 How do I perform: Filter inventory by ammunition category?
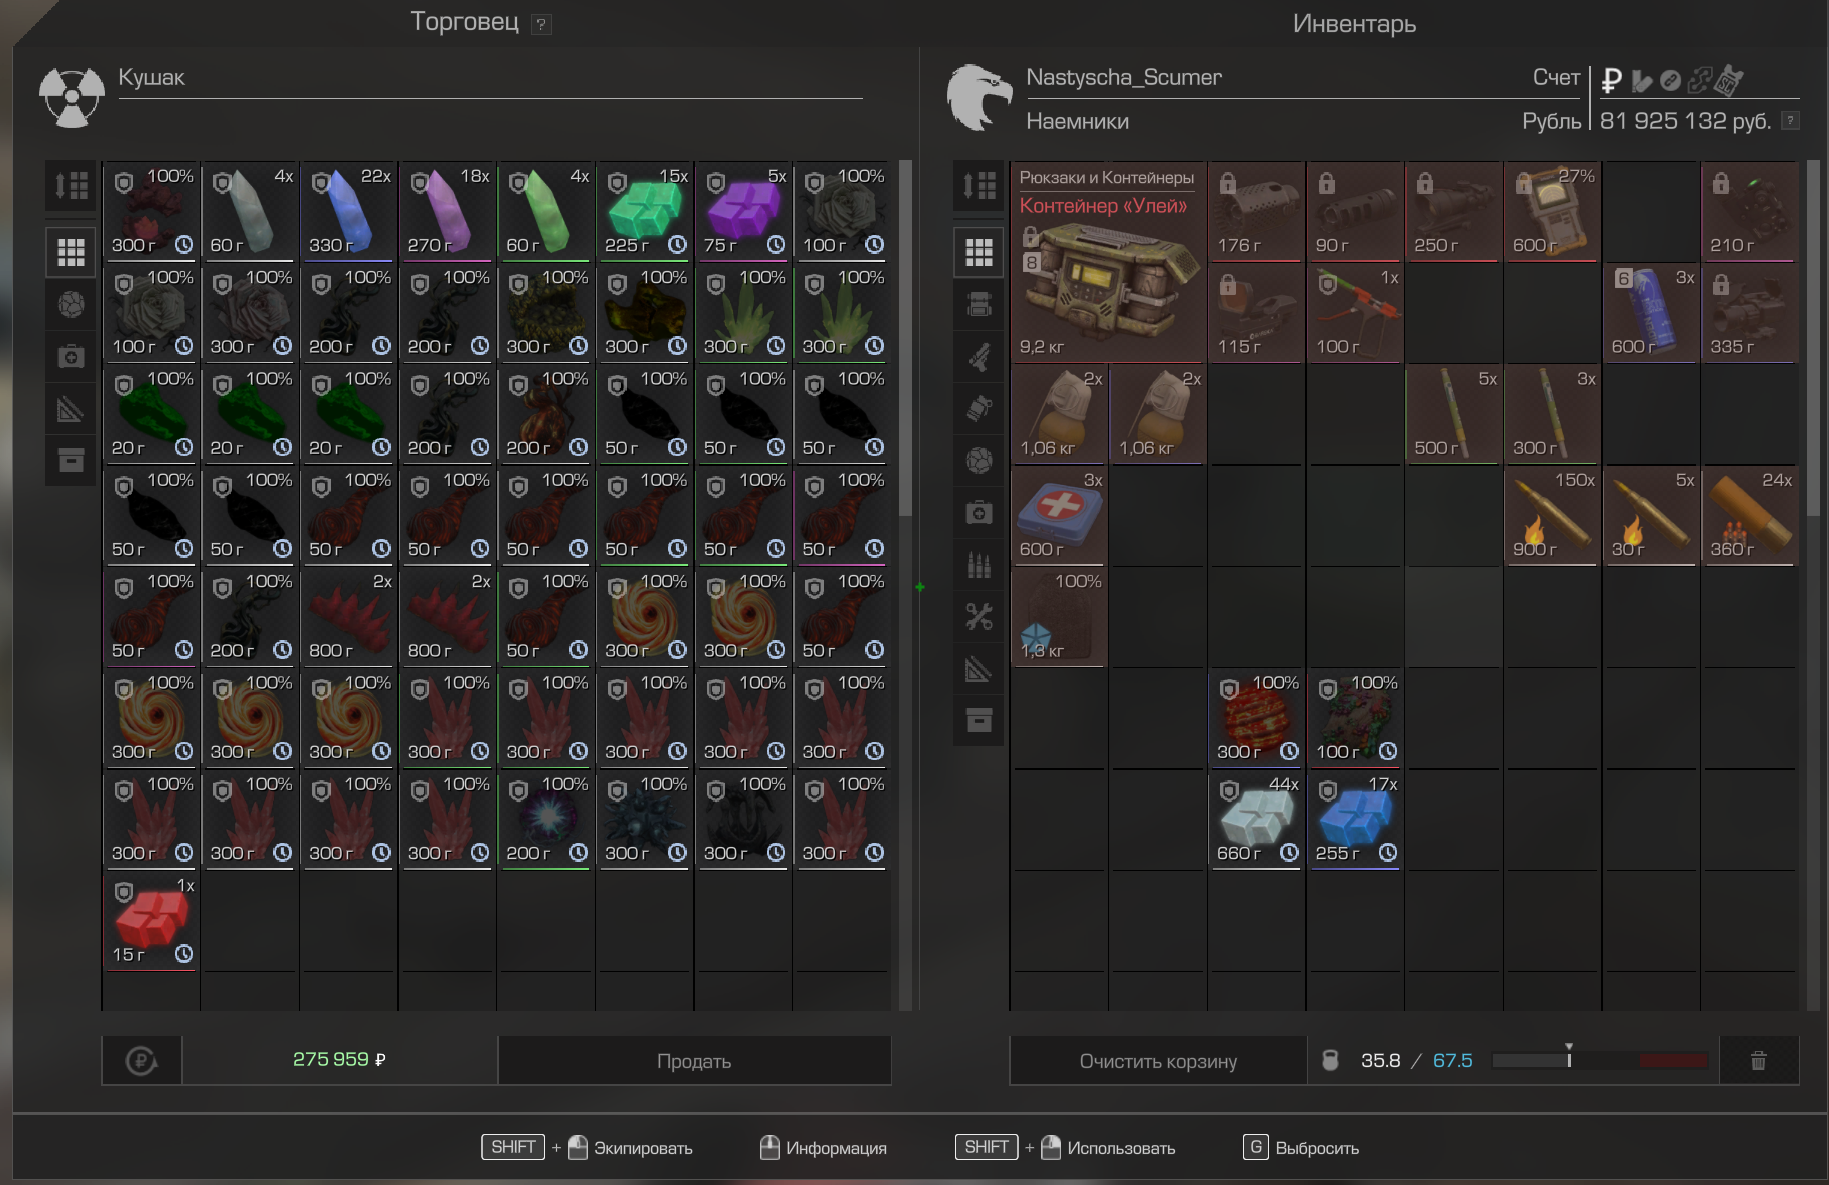979,564
